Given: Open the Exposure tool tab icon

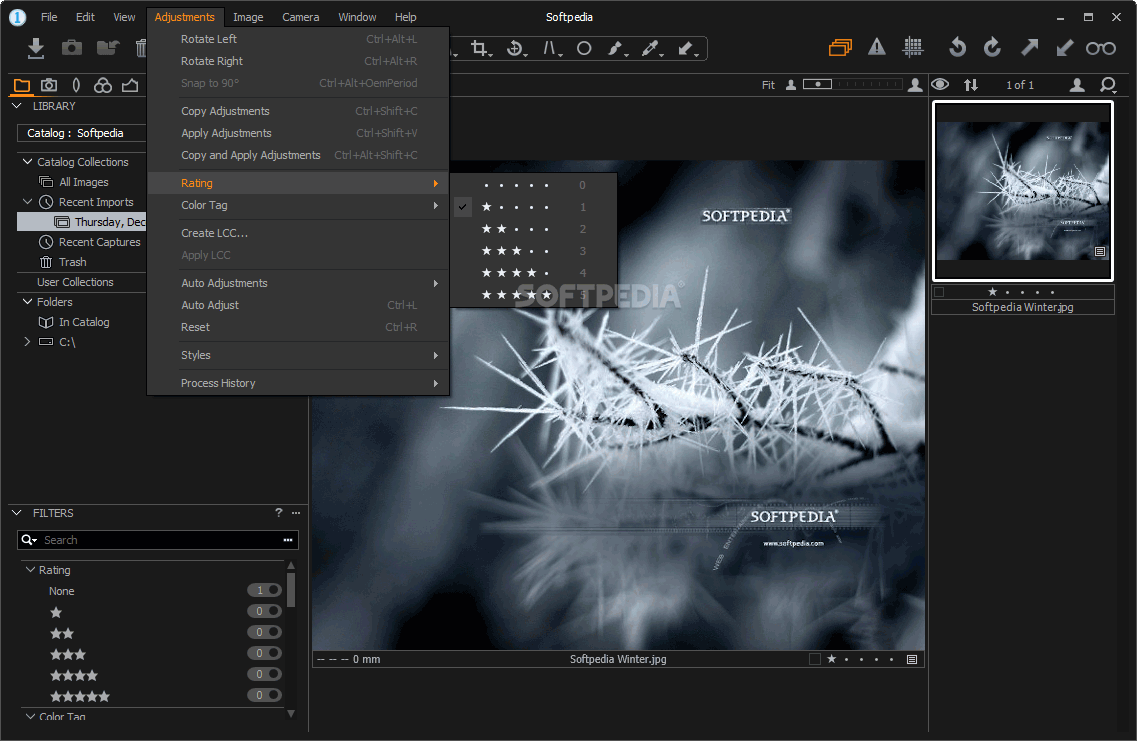Looking at the screenshot, I should 130,86.
